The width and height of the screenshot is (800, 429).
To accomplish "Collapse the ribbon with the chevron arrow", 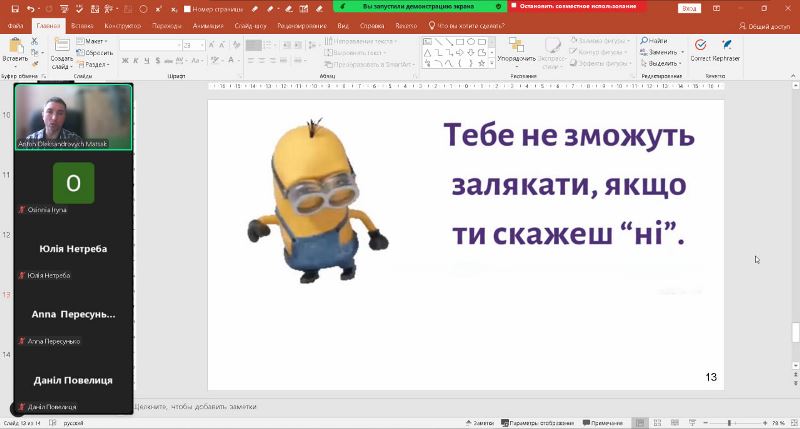I will point(793,76).
